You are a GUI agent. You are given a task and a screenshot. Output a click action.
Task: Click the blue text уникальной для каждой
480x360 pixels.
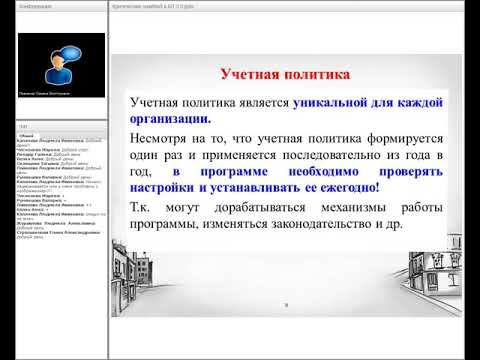coord(368,102)
